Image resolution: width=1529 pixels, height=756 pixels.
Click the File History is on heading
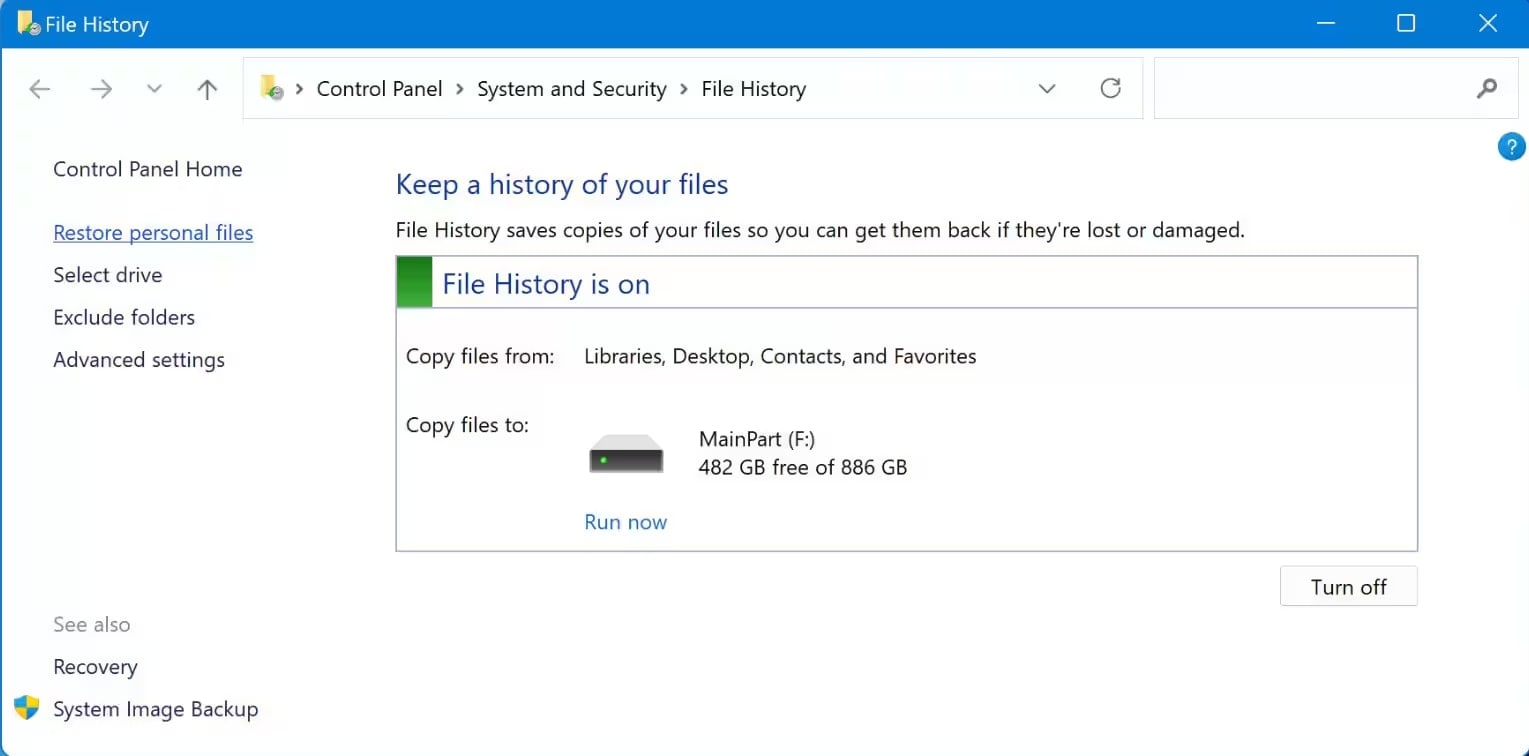(546, 284)
